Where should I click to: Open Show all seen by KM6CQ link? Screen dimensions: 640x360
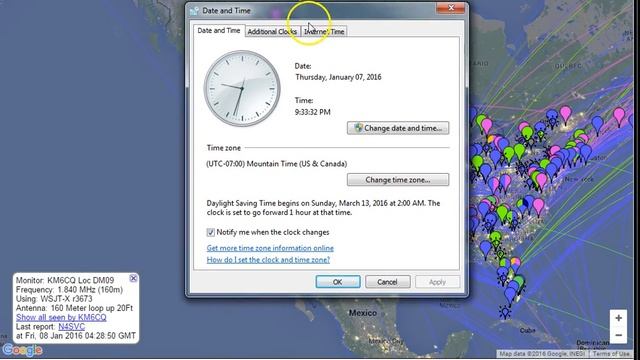pyautogui.click(x=61, y=317)
